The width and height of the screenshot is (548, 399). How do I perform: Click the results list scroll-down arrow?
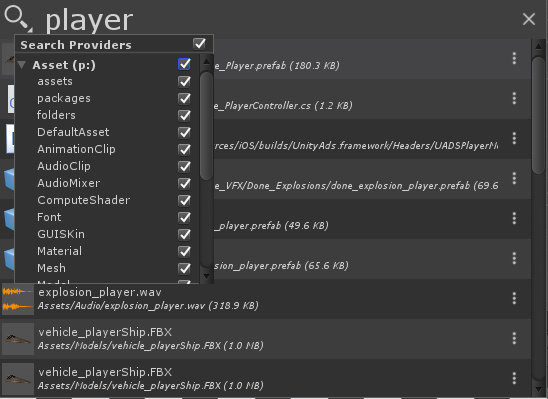[x=539, y=390]
